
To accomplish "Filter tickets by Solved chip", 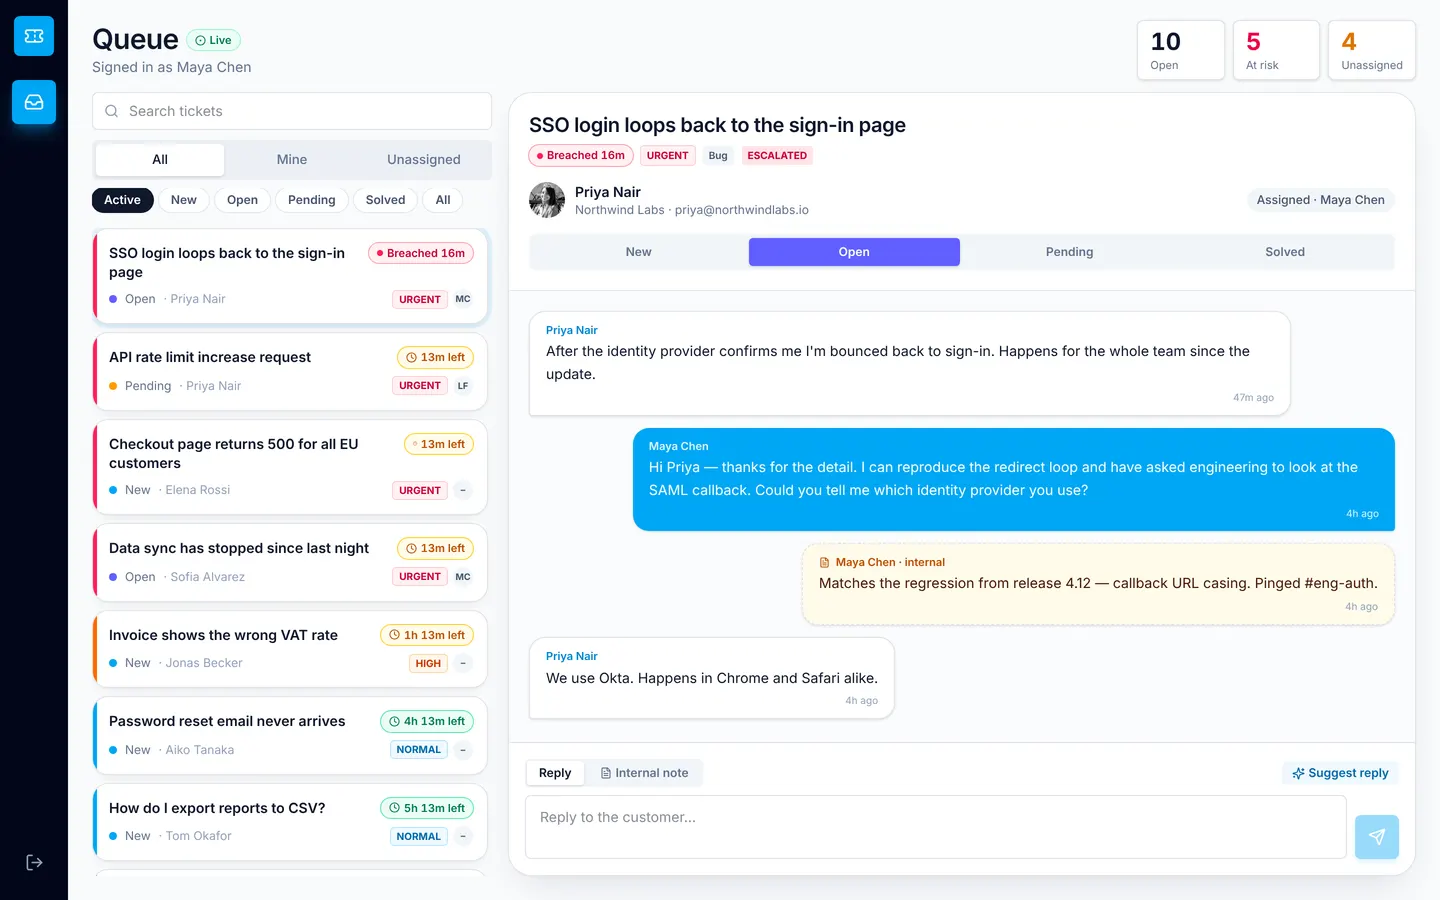I will [x=386, y=200].
